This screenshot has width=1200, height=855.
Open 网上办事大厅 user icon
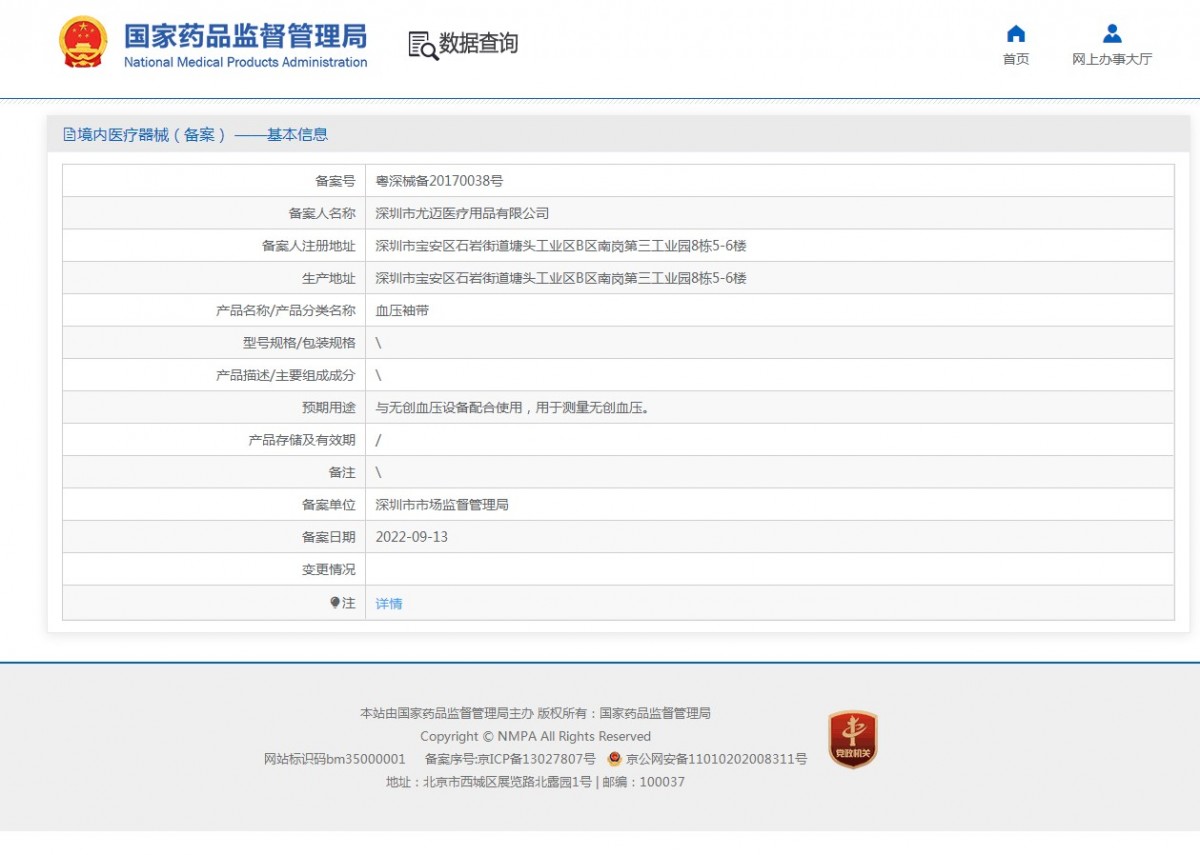[1112, 33]
